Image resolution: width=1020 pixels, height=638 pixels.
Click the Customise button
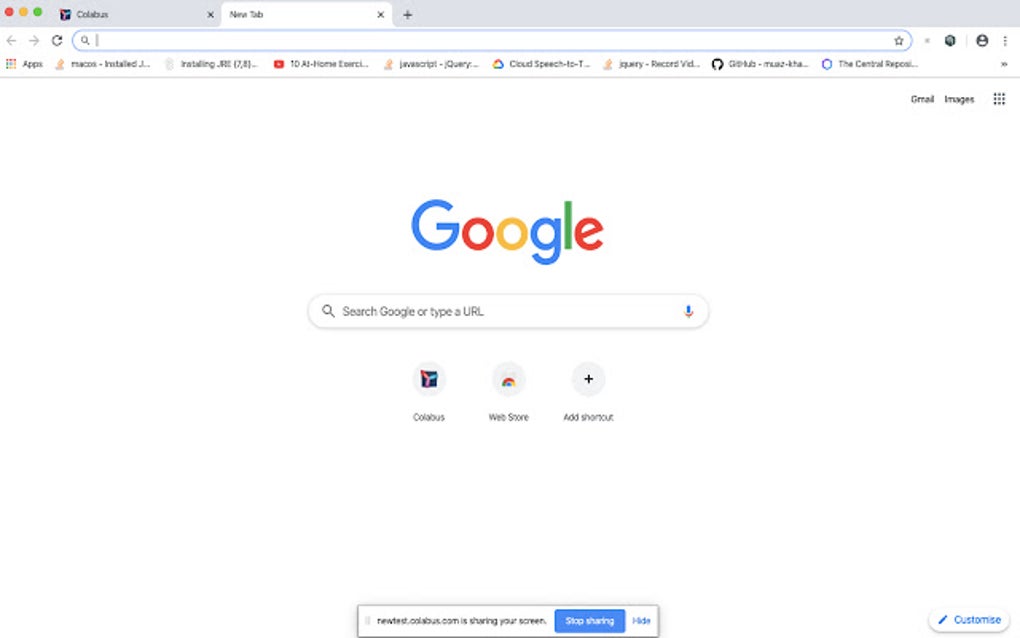pos(969,620)
